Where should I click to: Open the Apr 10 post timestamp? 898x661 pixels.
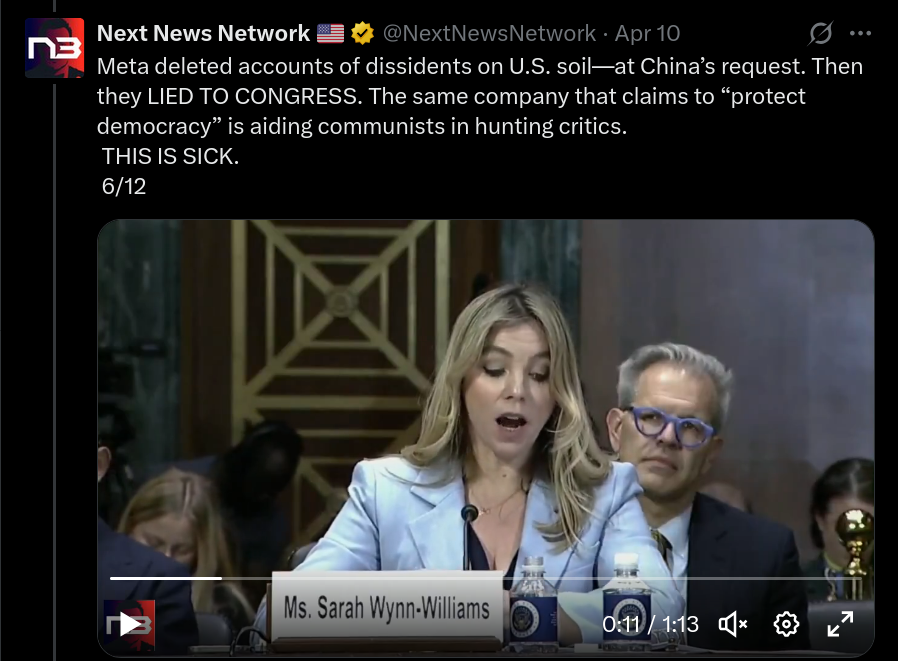pyautogui.click(x=647, y=33)
